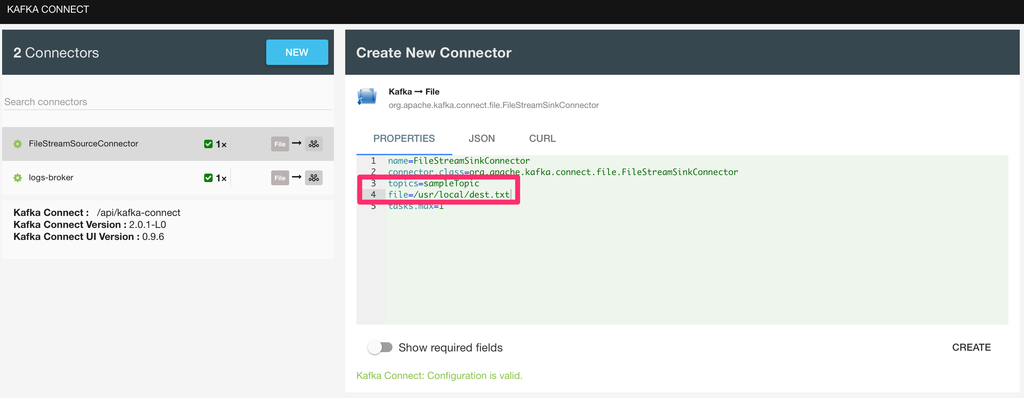
Task: Click File badge in logs-broker row
Action: pyautogui.click(x=280, y=177)
